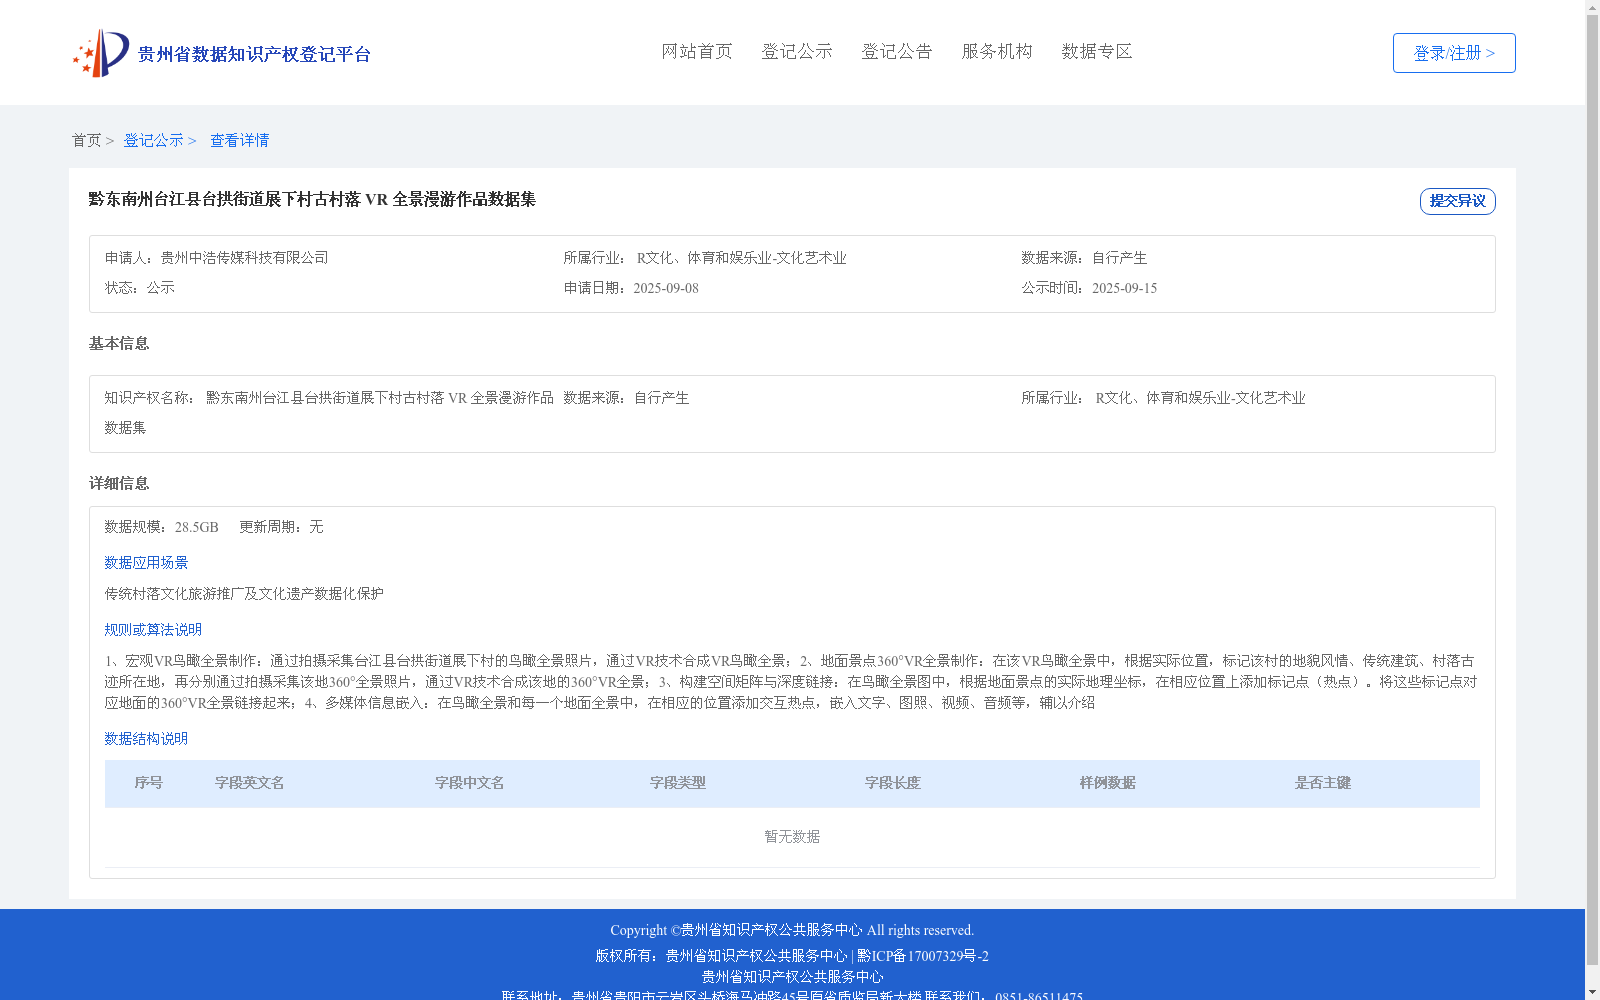This screenshot has width=1600, height=1000.
Task: Click the 查看详情 breadcrumb
Action: click(239, 141)
